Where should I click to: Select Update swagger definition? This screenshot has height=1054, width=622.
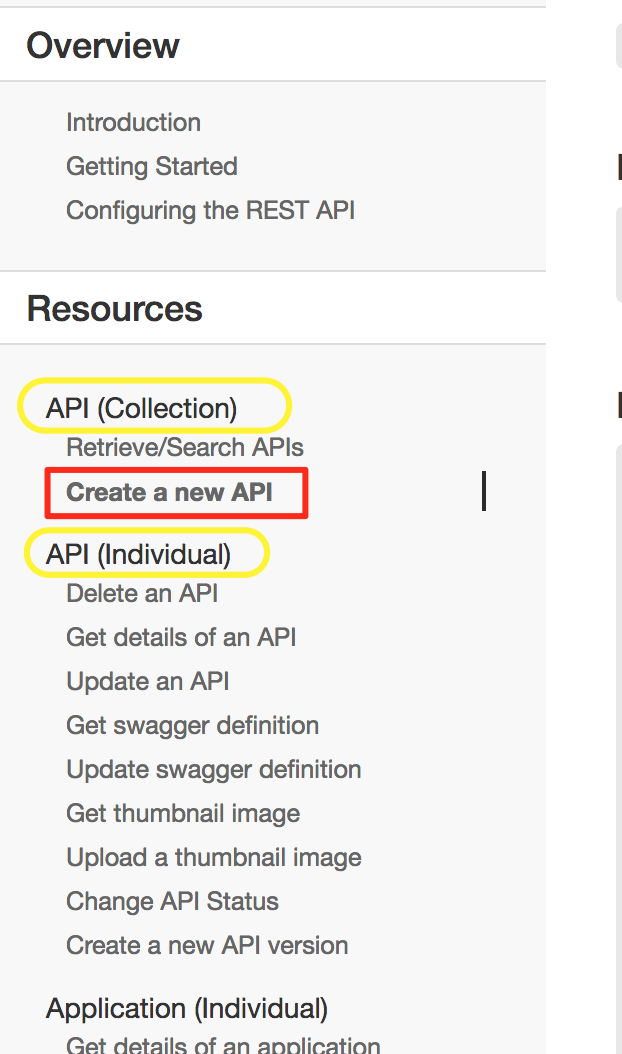coord(213,769)
